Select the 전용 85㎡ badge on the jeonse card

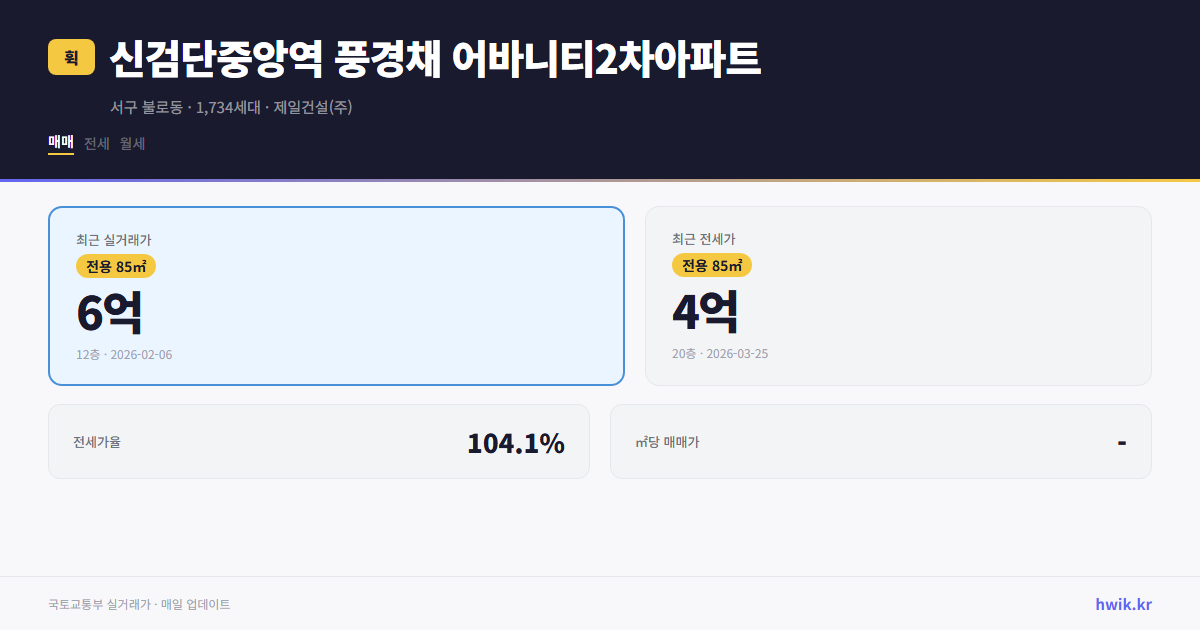click(712, 266)
